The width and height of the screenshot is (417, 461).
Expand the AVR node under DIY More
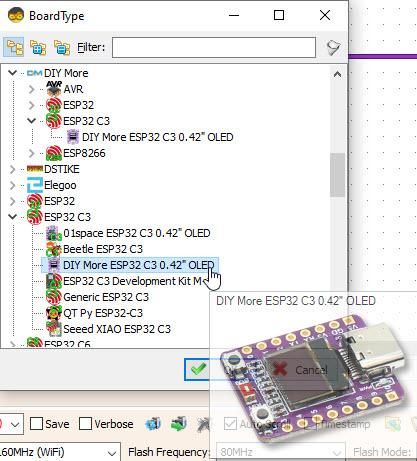pyautogui.click(x=31, y=89)
